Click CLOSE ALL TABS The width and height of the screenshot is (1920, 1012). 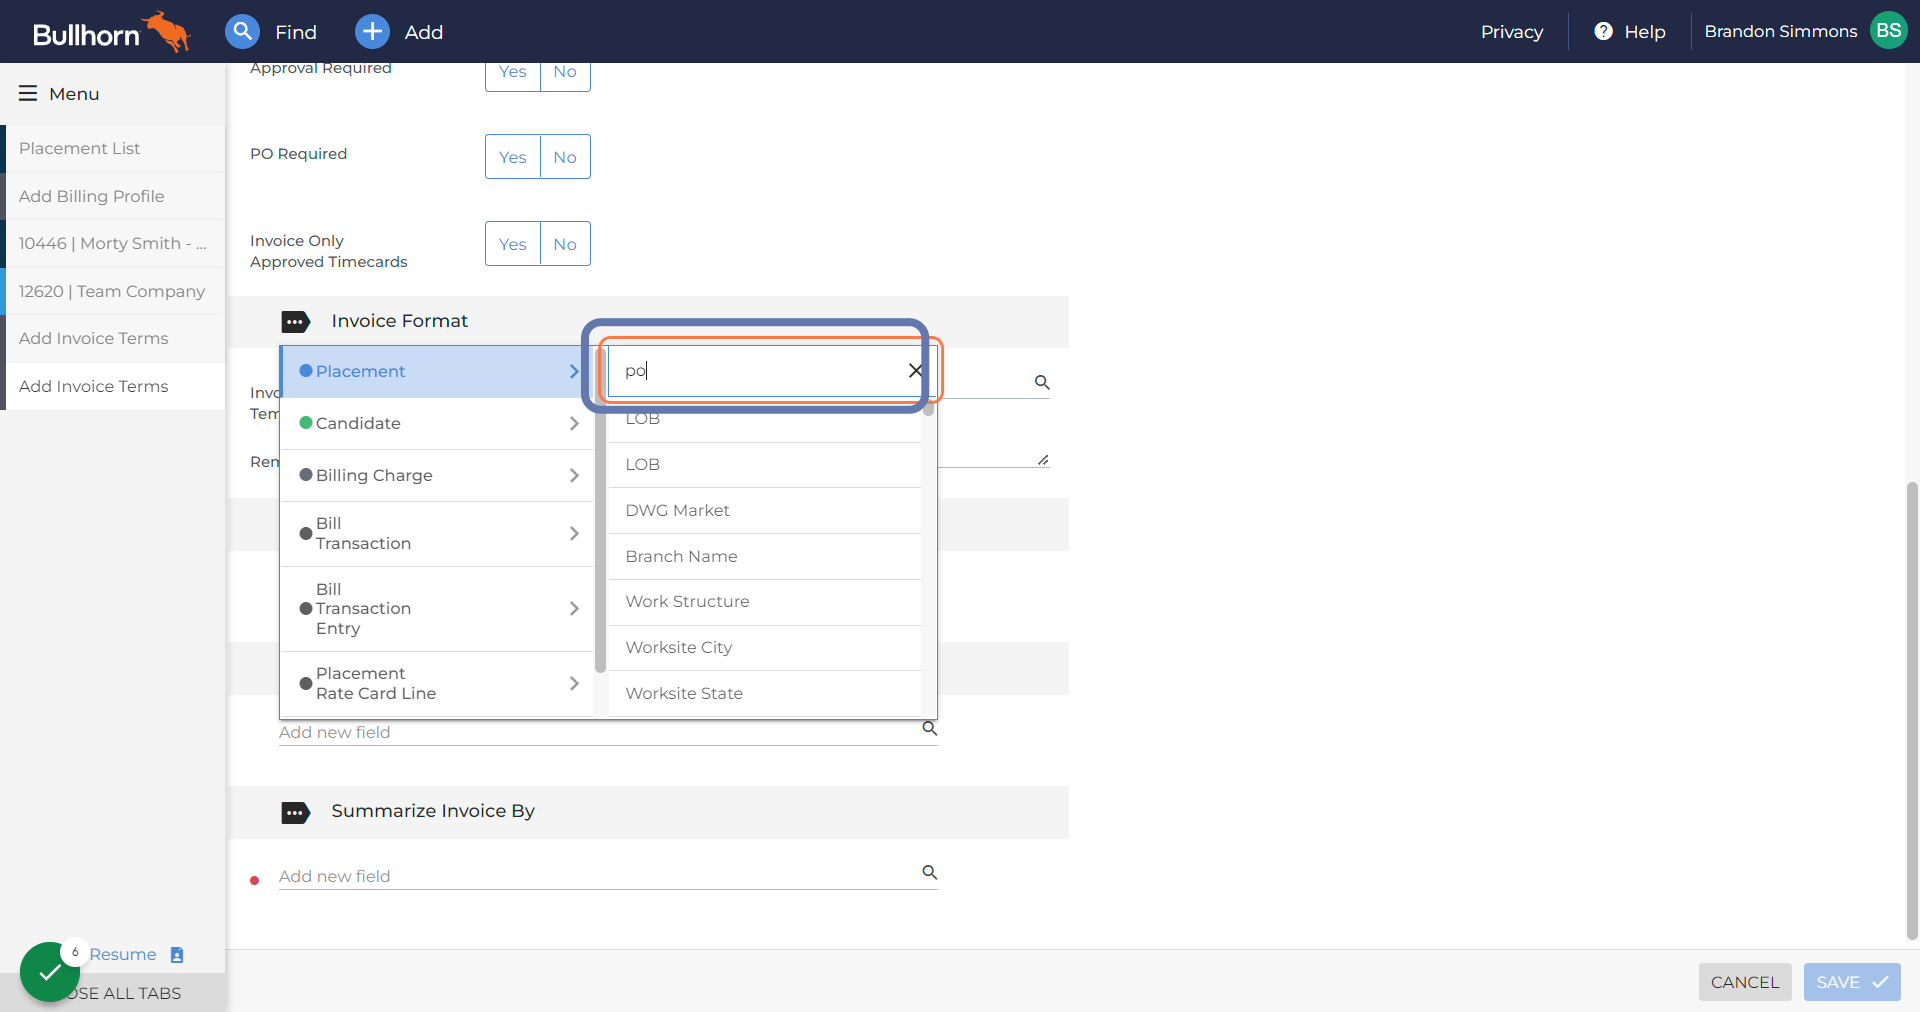[x=124, y=993]
